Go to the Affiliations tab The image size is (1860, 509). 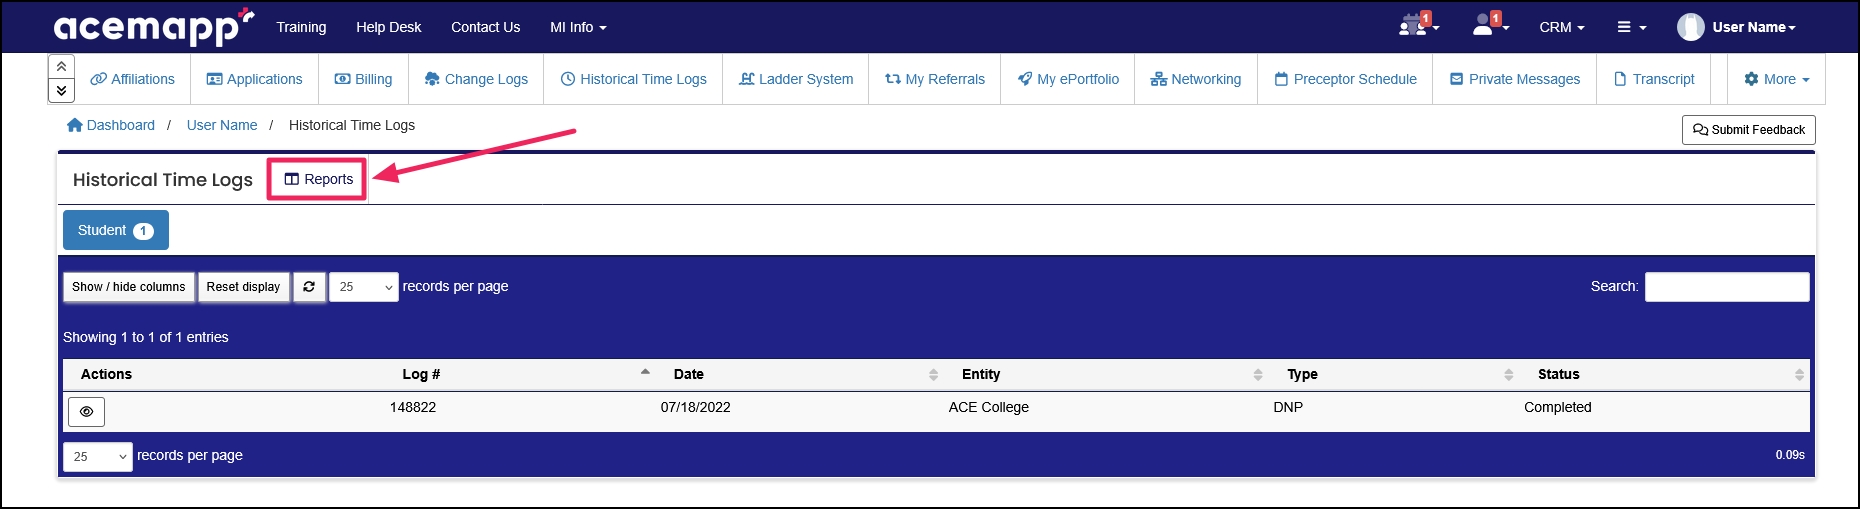(132, 79)
